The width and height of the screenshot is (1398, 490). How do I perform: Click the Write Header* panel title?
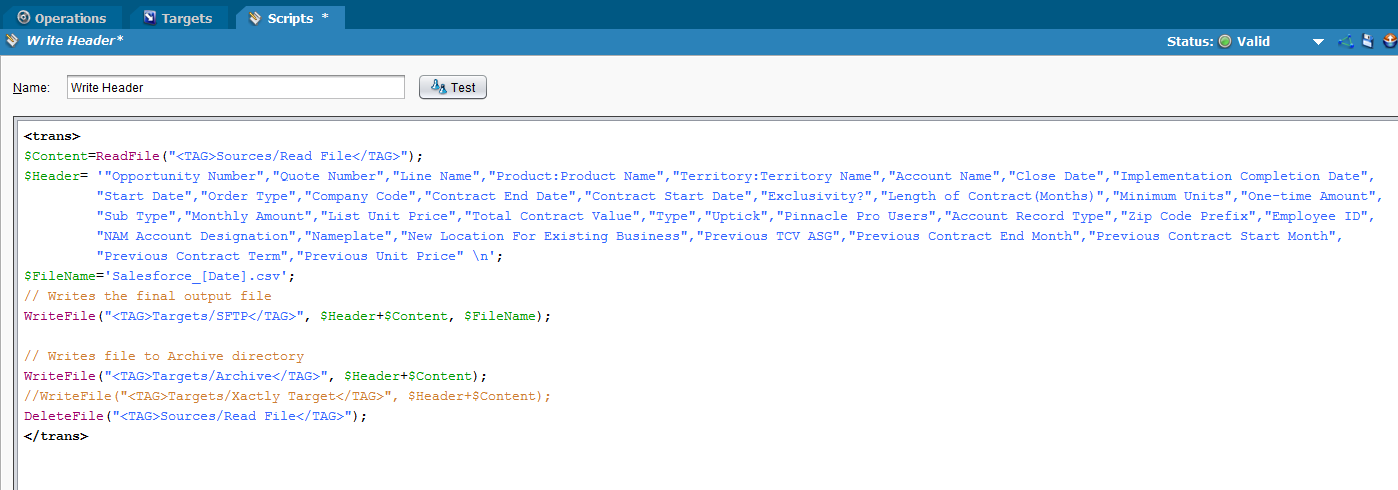[x=74, y=41]
